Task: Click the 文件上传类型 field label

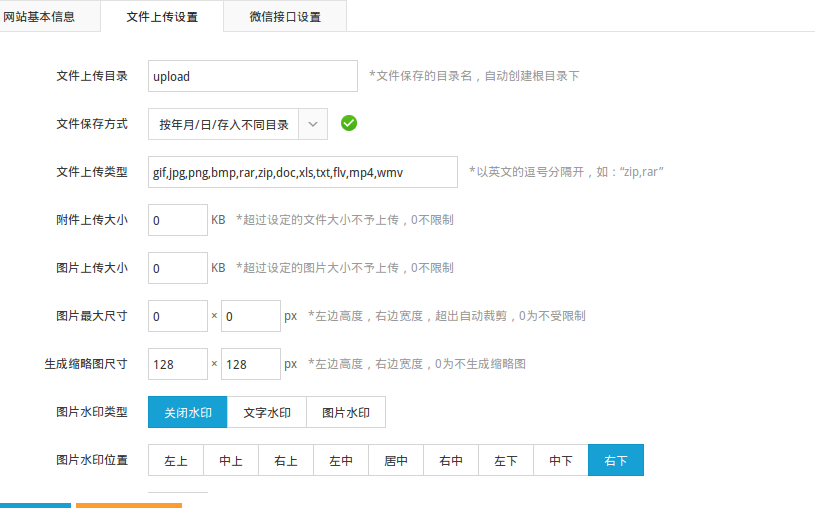Action: [92, 172]
